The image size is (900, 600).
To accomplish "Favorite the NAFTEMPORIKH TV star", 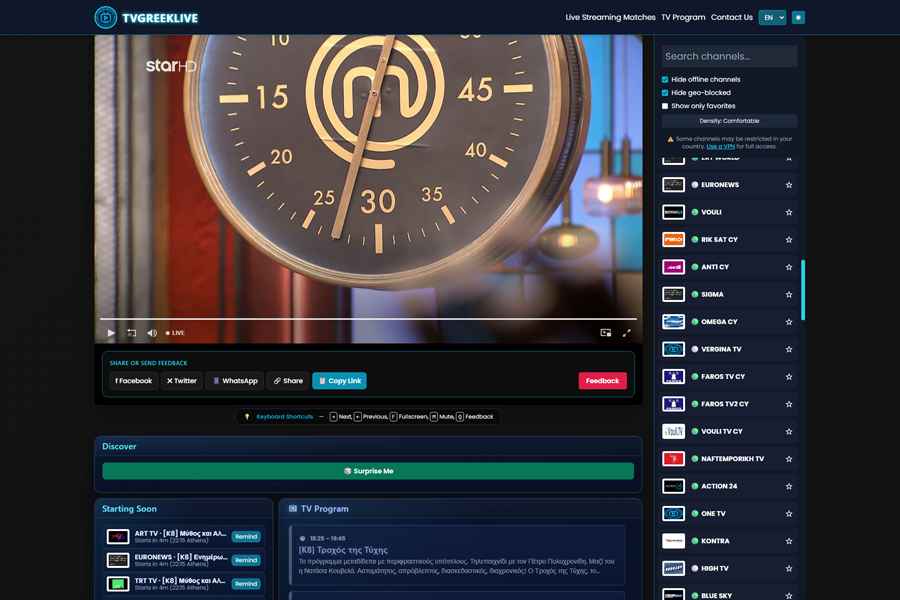I will coord(789,459).
